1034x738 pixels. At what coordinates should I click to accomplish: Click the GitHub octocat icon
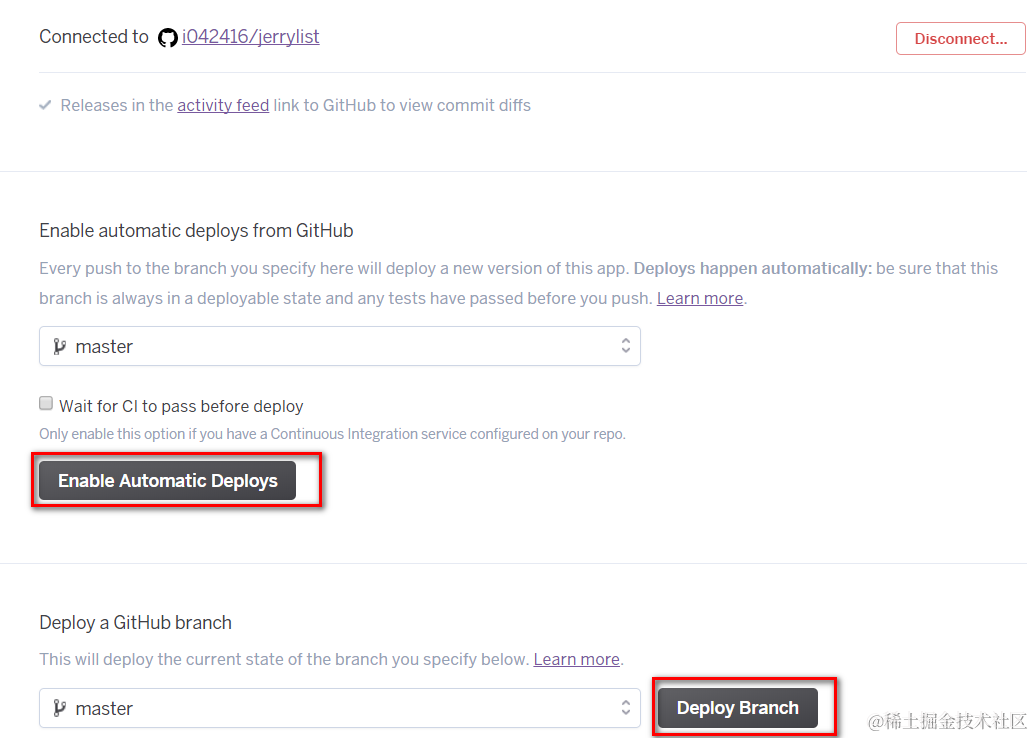pos(167,38)
